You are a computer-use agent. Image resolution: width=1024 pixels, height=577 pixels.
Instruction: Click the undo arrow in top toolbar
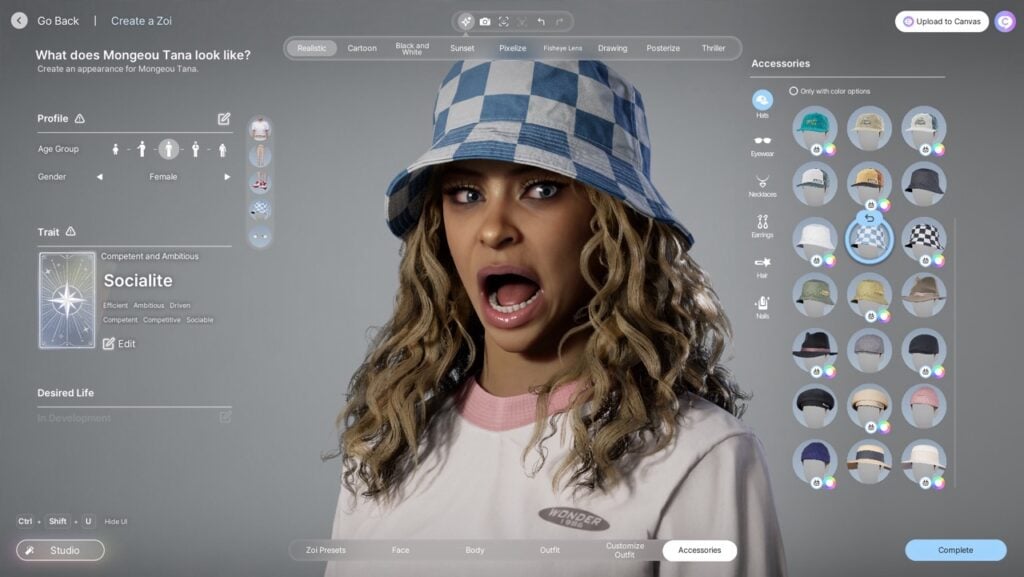pyautogui.click(x=541, y=21)
